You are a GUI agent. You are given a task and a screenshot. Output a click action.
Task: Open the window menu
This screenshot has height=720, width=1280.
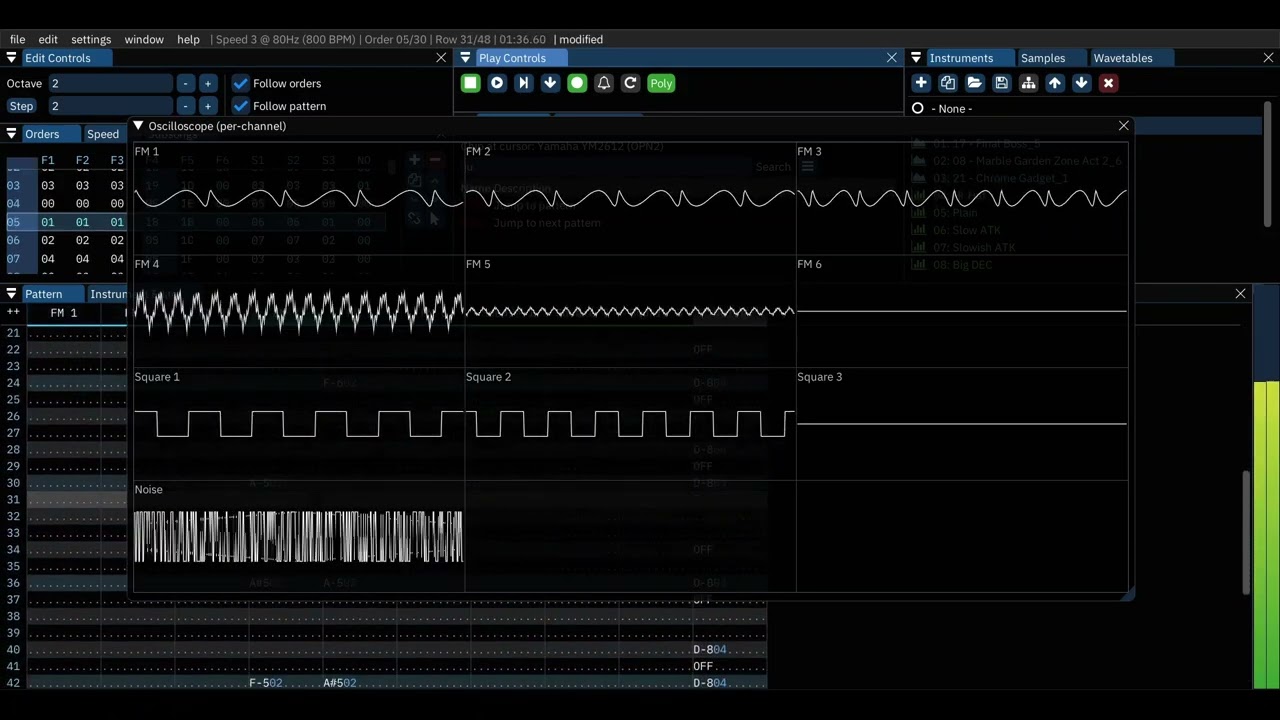[144, 39]
